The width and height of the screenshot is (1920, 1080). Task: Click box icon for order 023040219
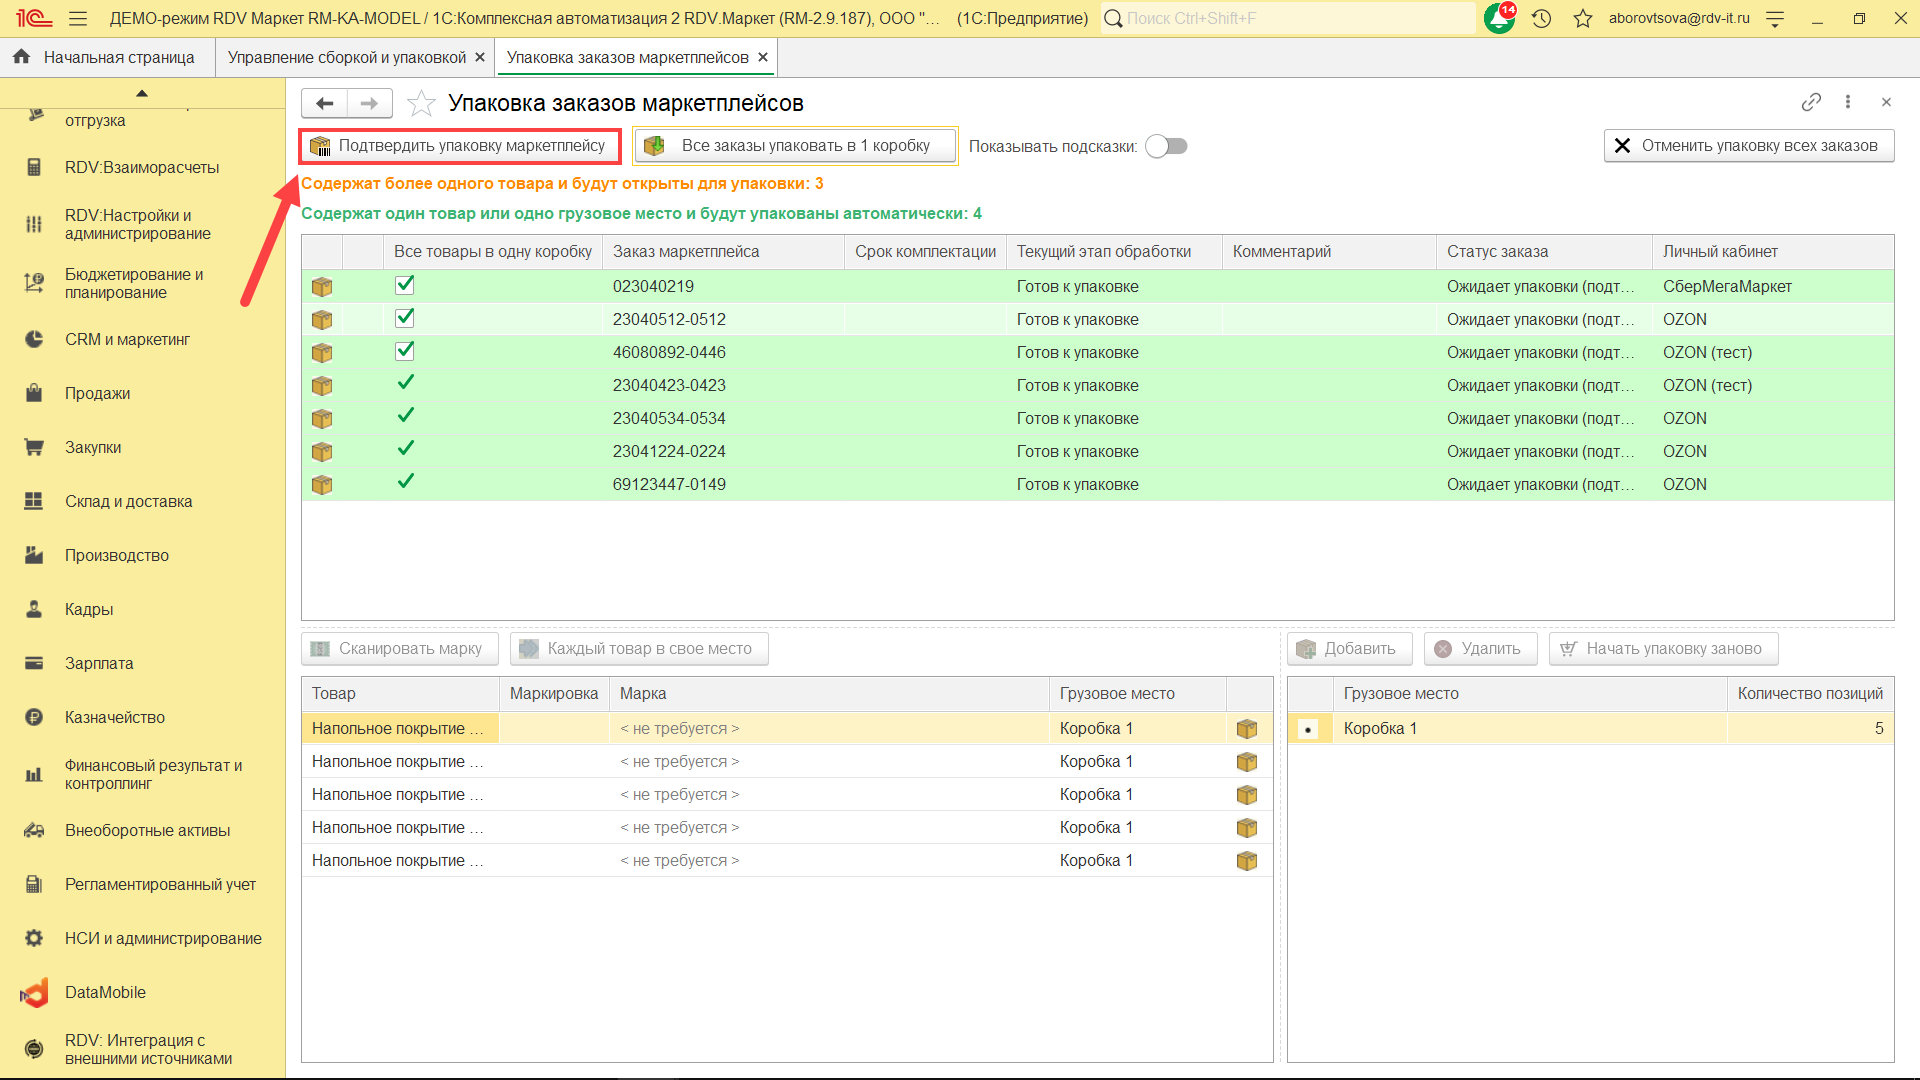tap(322, 287)
